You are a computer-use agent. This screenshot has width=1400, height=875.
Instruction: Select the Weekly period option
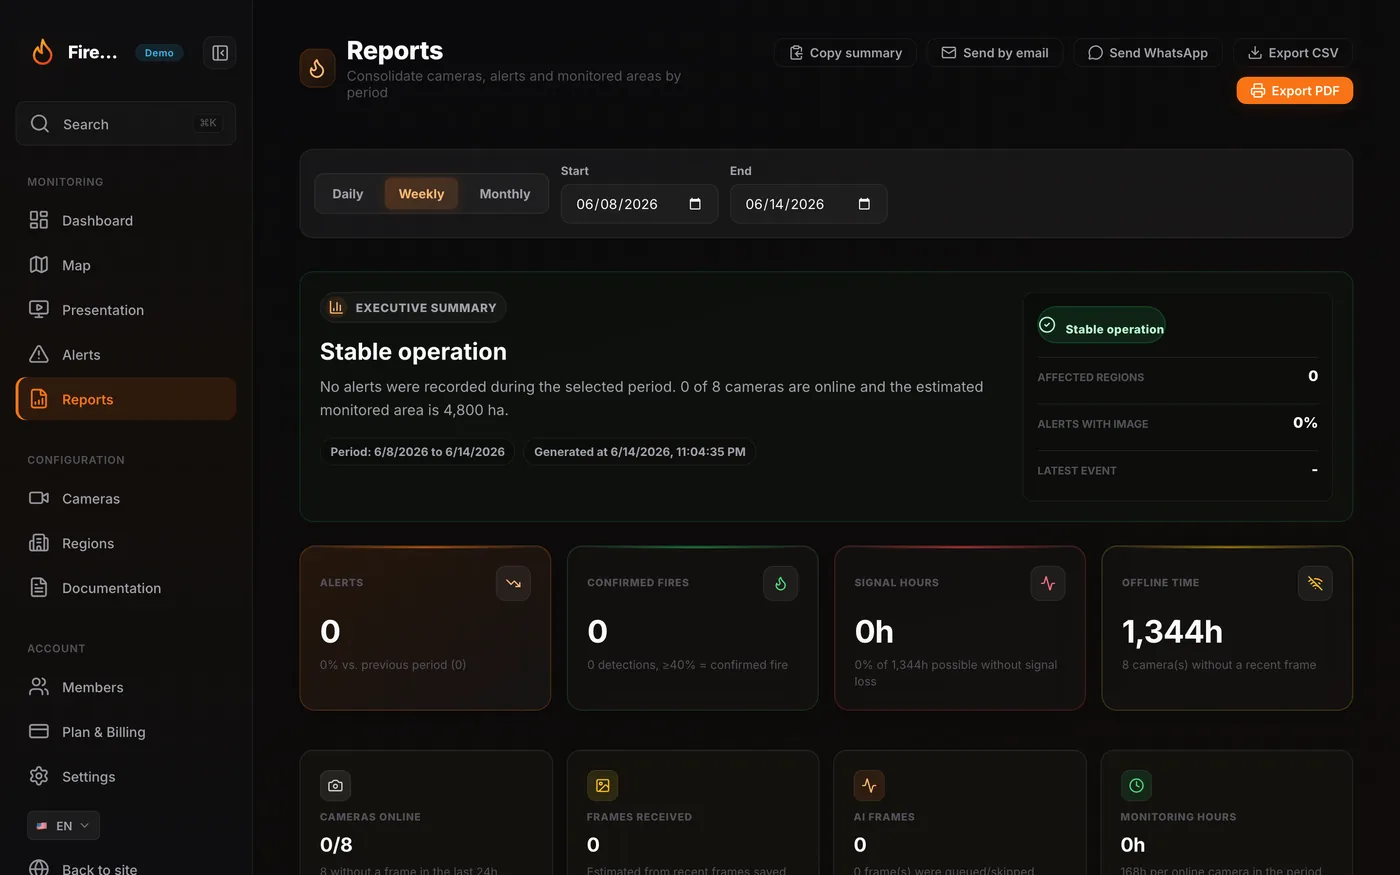pyautogui.click(x=421, y=194)
